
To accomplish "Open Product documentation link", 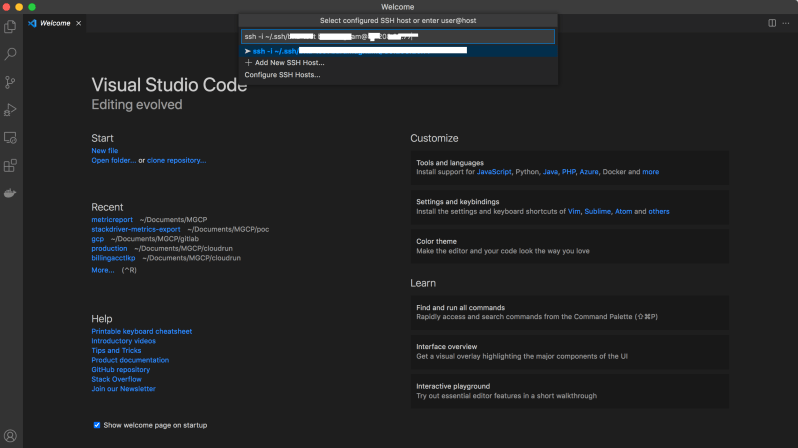I will [130, 360].
